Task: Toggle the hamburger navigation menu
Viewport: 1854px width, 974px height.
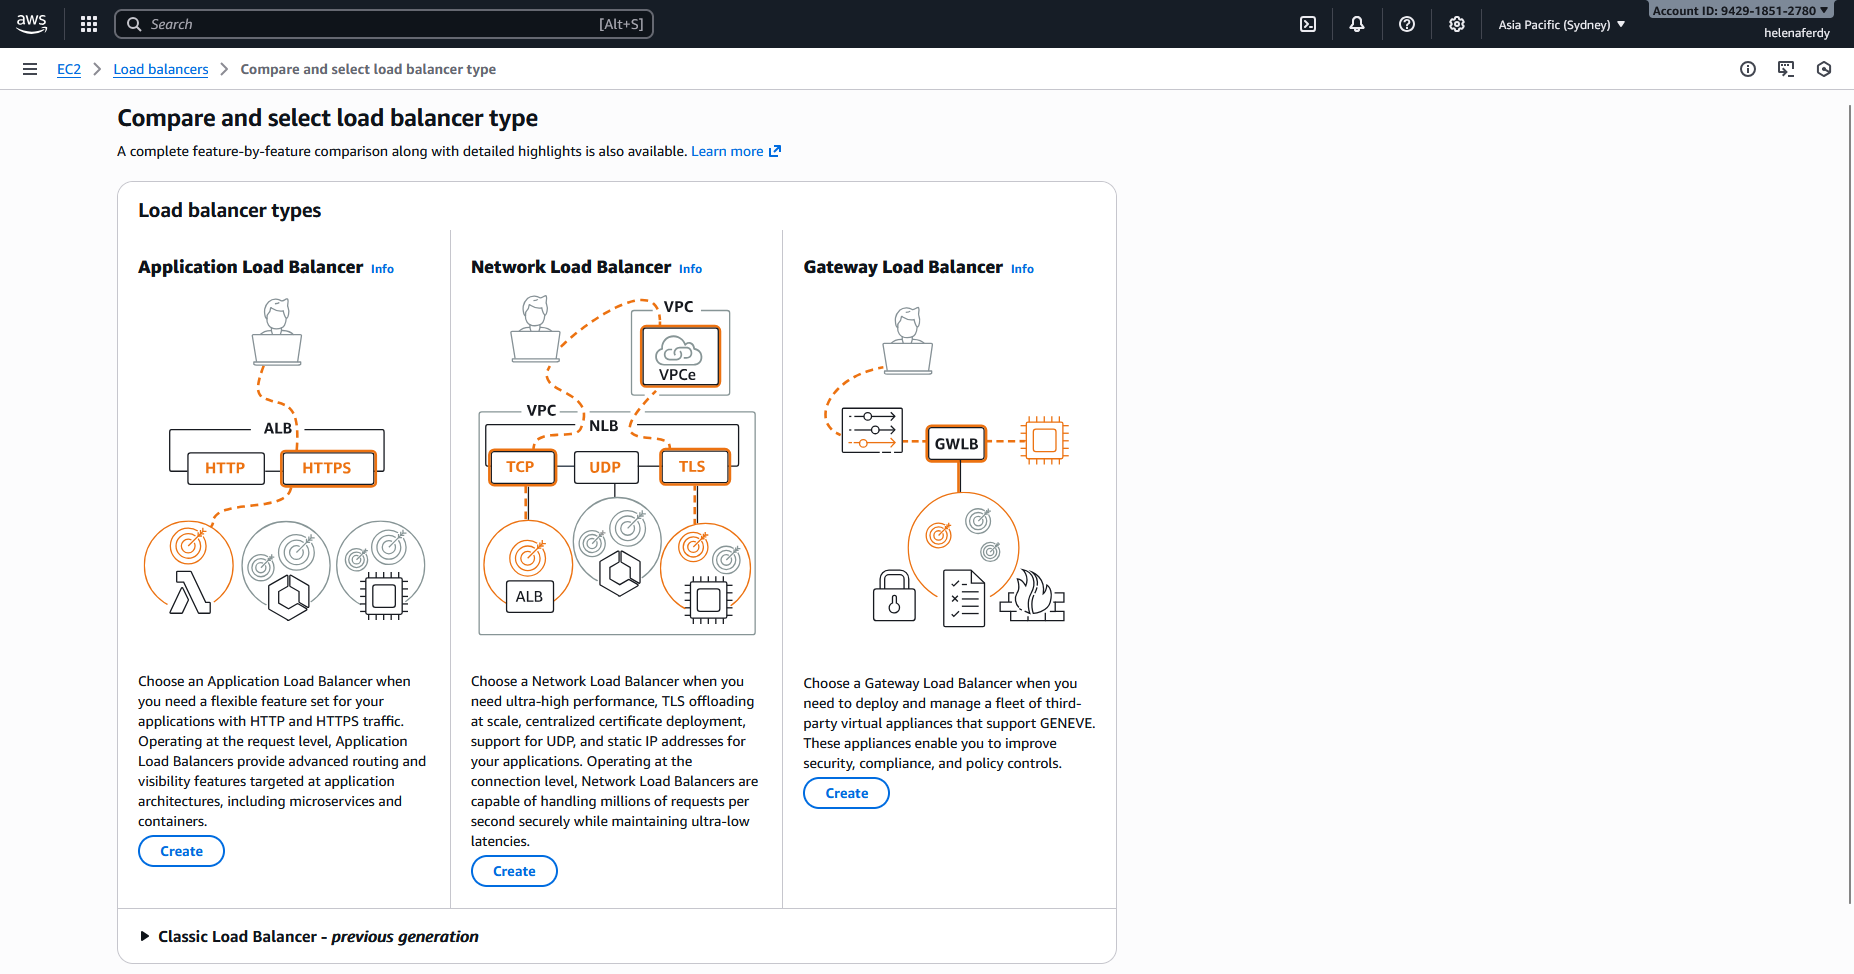Action: [30, 69]
